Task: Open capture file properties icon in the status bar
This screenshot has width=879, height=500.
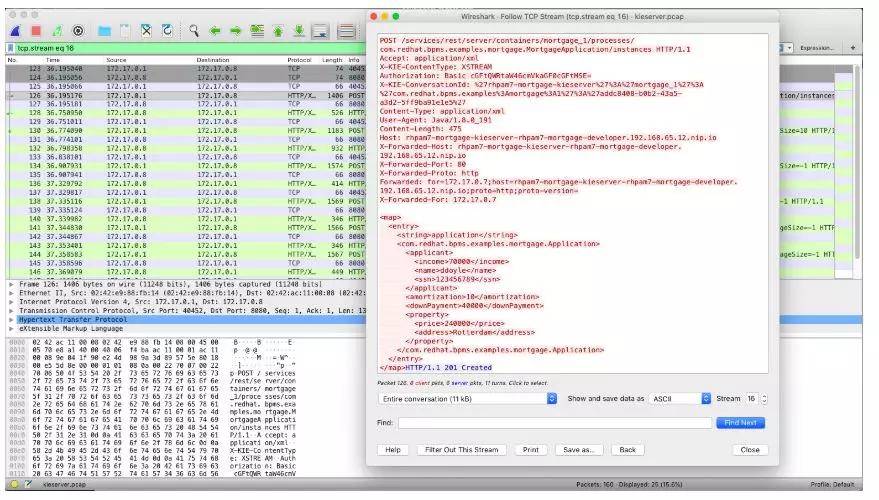Action: (x=27, y=484)
